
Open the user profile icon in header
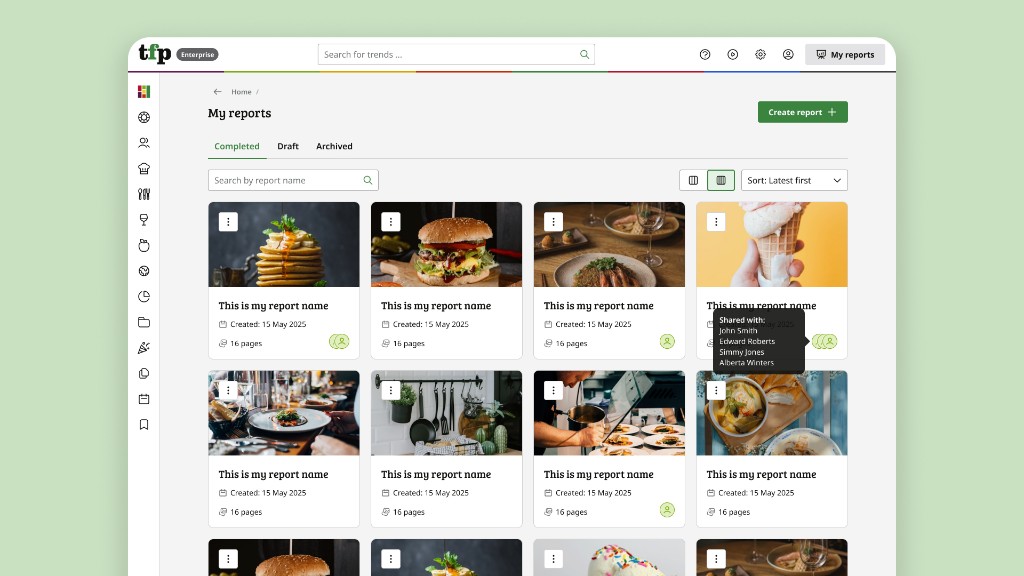click(788, 55)
